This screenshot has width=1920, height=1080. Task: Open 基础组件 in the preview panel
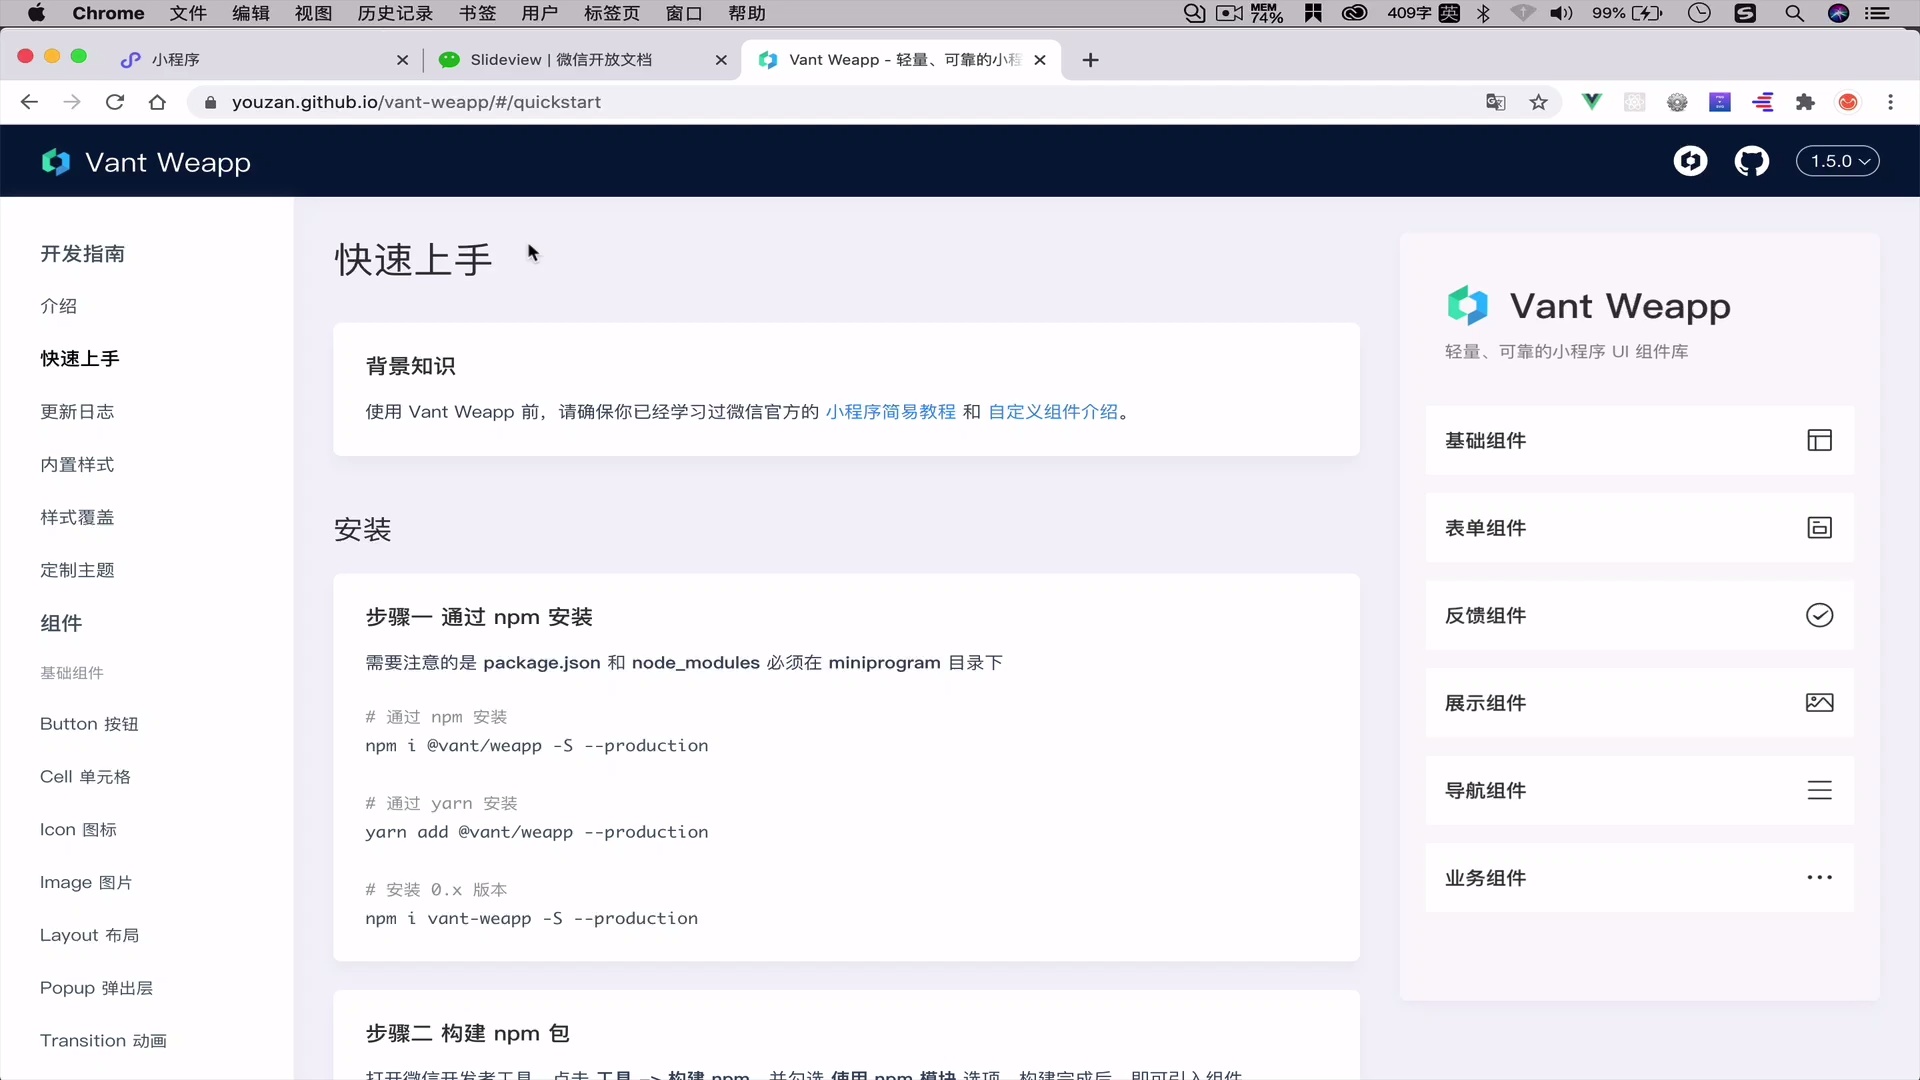pos(1640,440)
